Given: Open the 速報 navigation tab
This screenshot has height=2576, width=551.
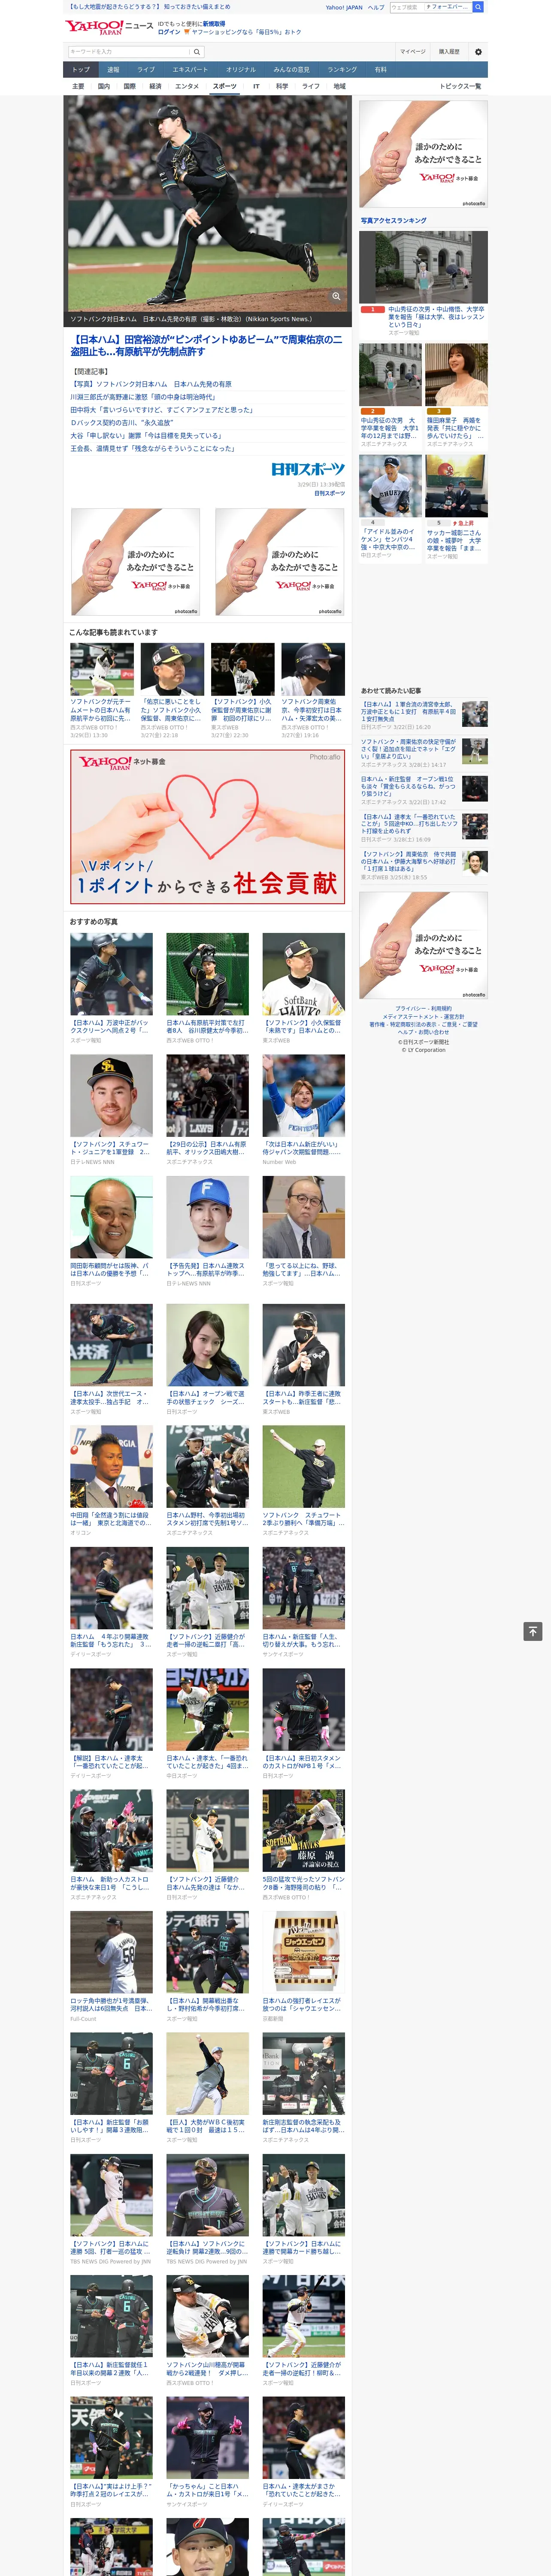Looking at the screenshot, I should [113, 70].
